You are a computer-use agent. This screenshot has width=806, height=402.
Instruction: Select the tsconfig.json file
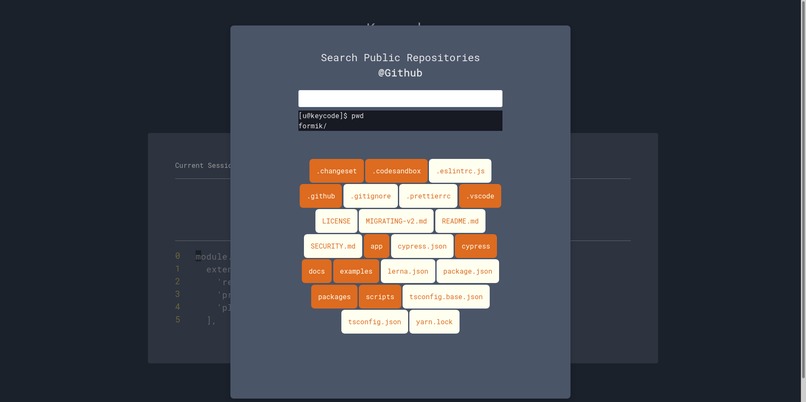[x=375, y=322]
